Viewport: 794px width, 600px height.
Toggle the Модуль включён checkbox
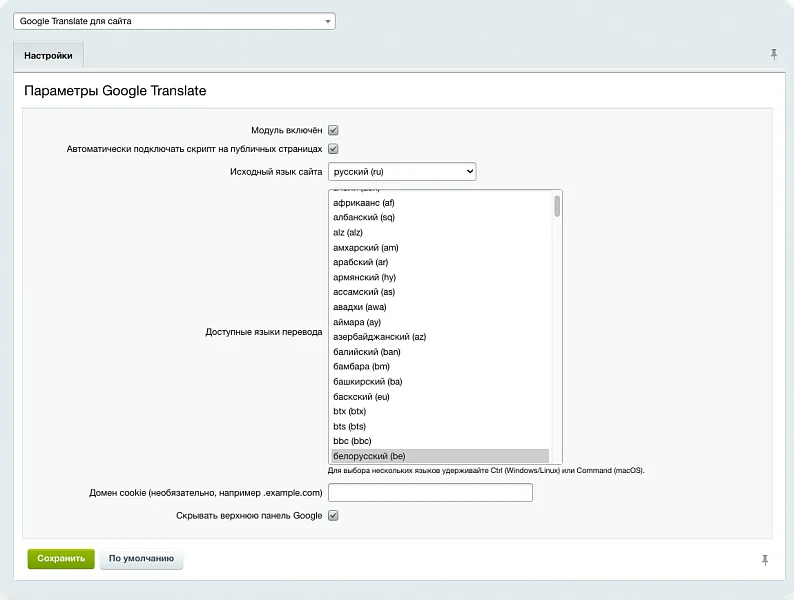tap(333, 130)
